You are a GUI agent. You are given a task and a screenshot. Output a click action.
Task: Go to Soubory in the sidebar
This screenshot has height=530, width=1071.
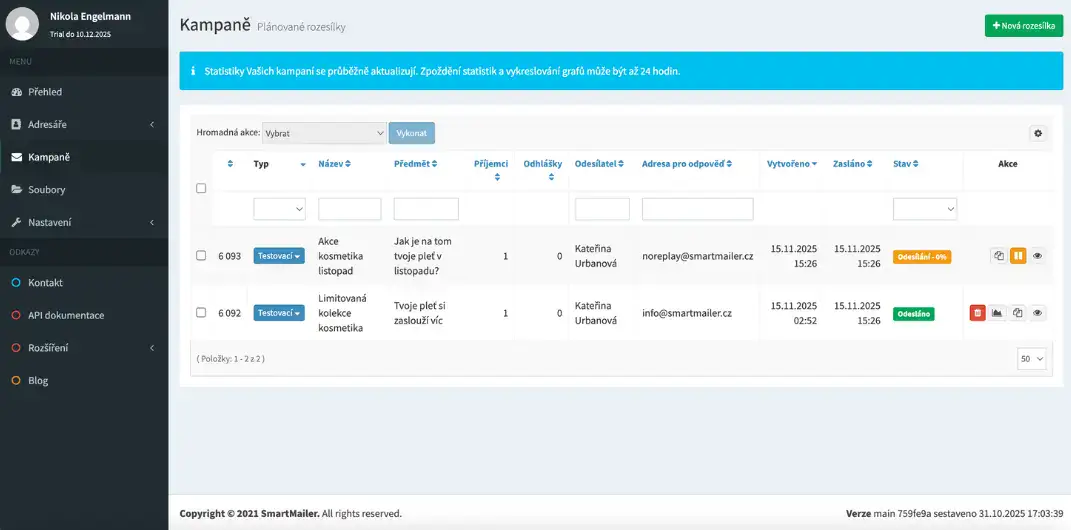coord(46,189)
